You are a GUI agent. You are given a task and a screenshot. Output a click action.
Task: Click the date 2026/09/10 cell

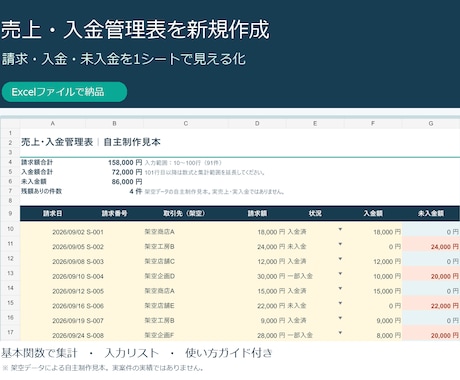point(68,276)
